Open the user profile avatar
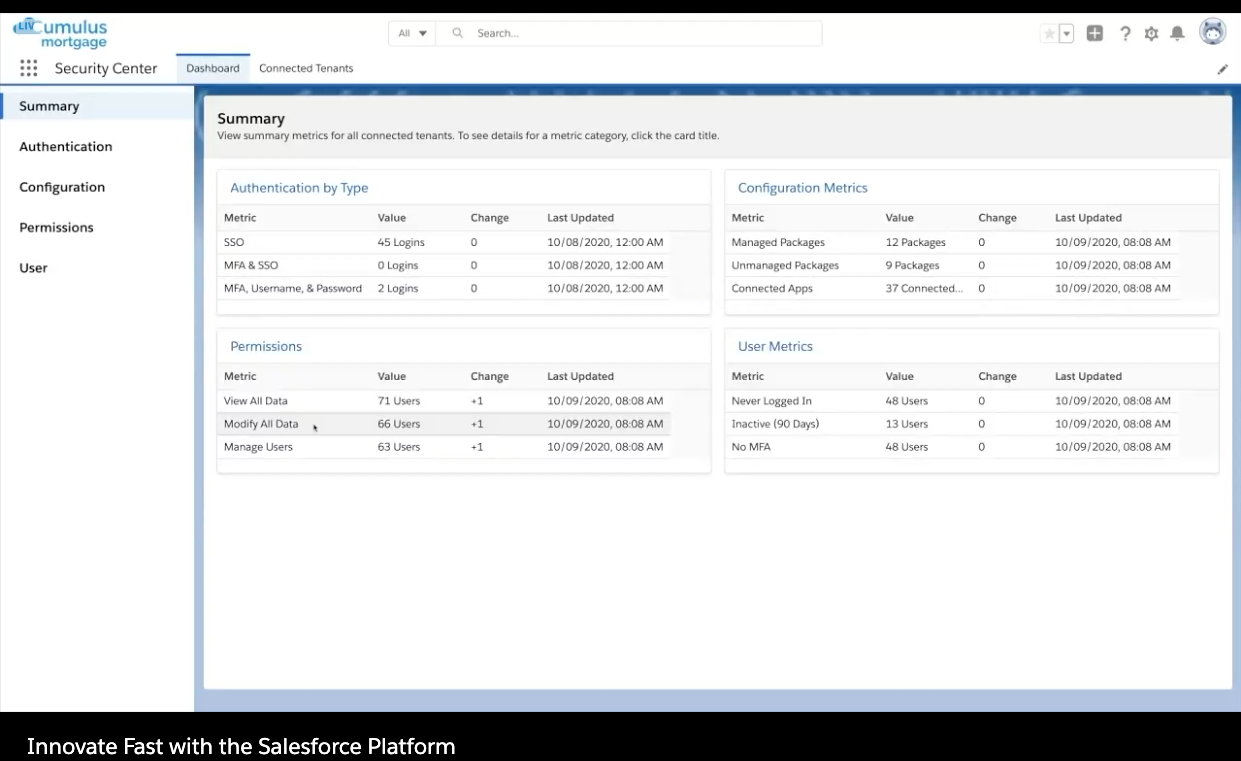This screenshot has height=761, width=1241. pyautogui.click(x=1212, y=32)
